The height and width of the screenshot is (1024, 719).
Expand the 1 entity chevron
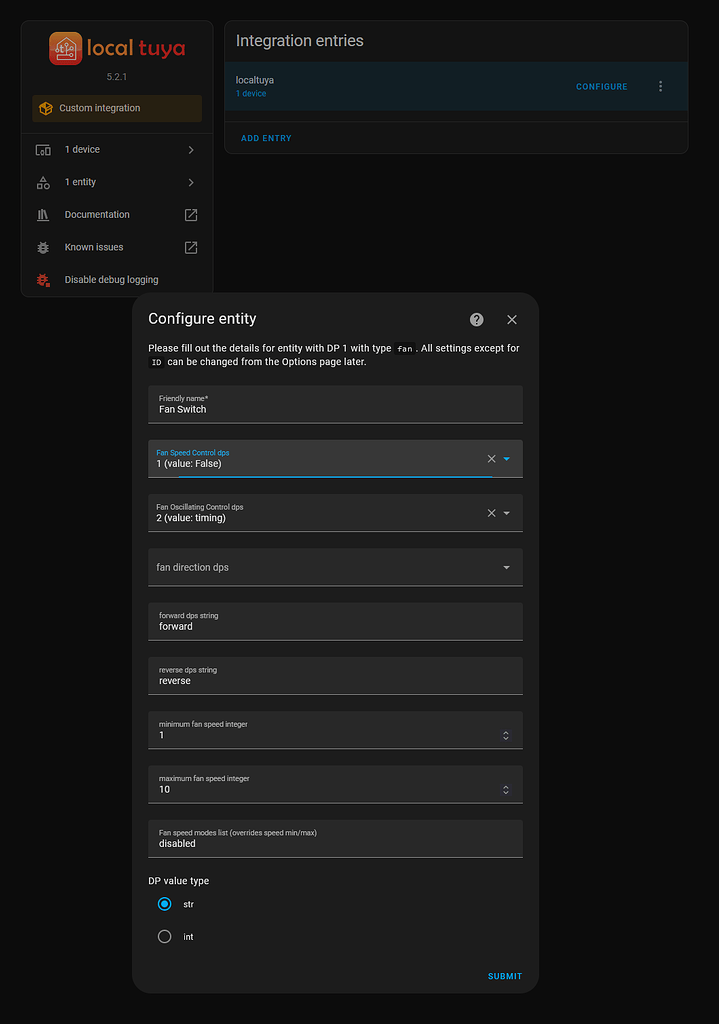click(x=191, y=183)
